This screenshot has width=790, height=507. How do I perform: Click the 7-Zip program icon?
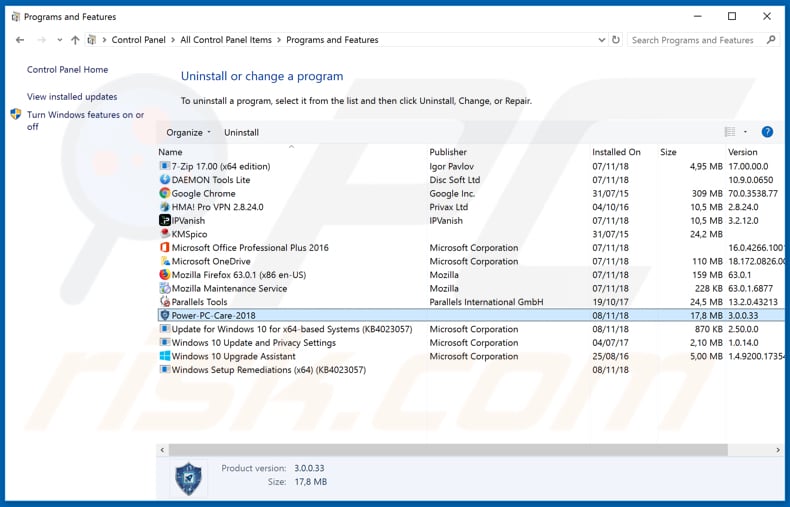pos(164,166)
